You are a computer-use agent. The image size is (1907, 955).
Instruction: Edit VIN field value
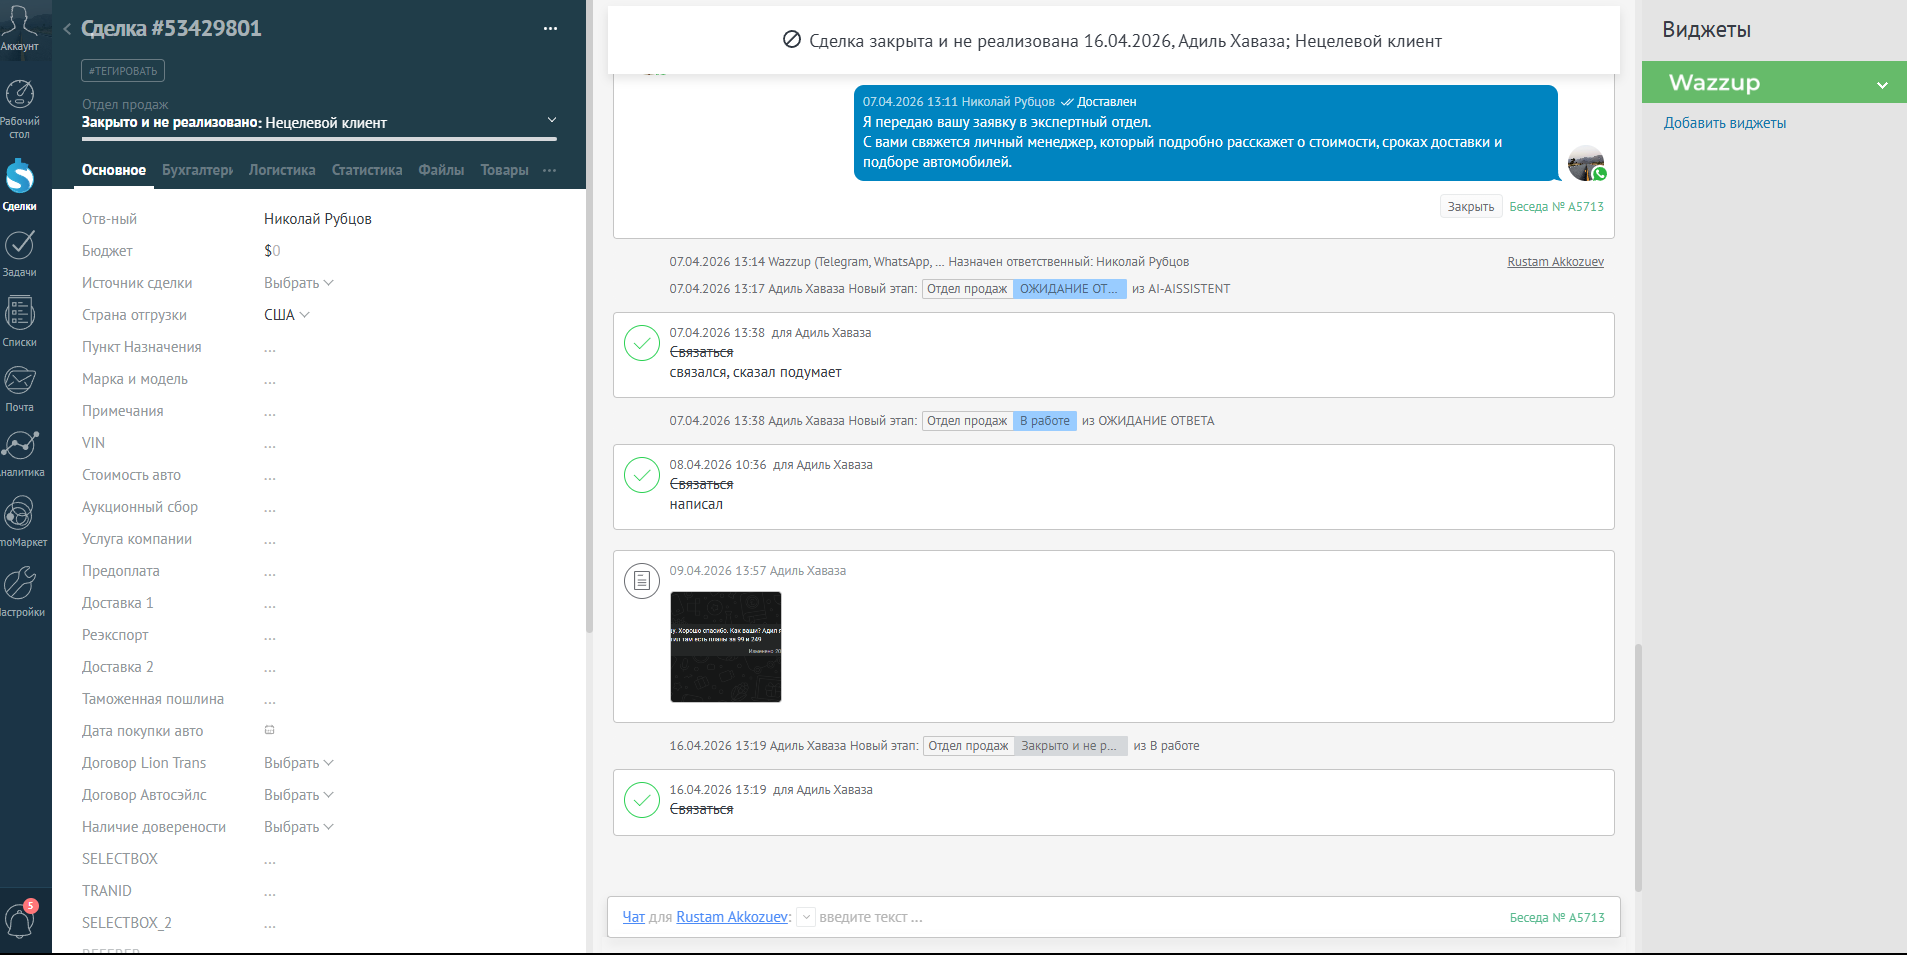(270, 444)
